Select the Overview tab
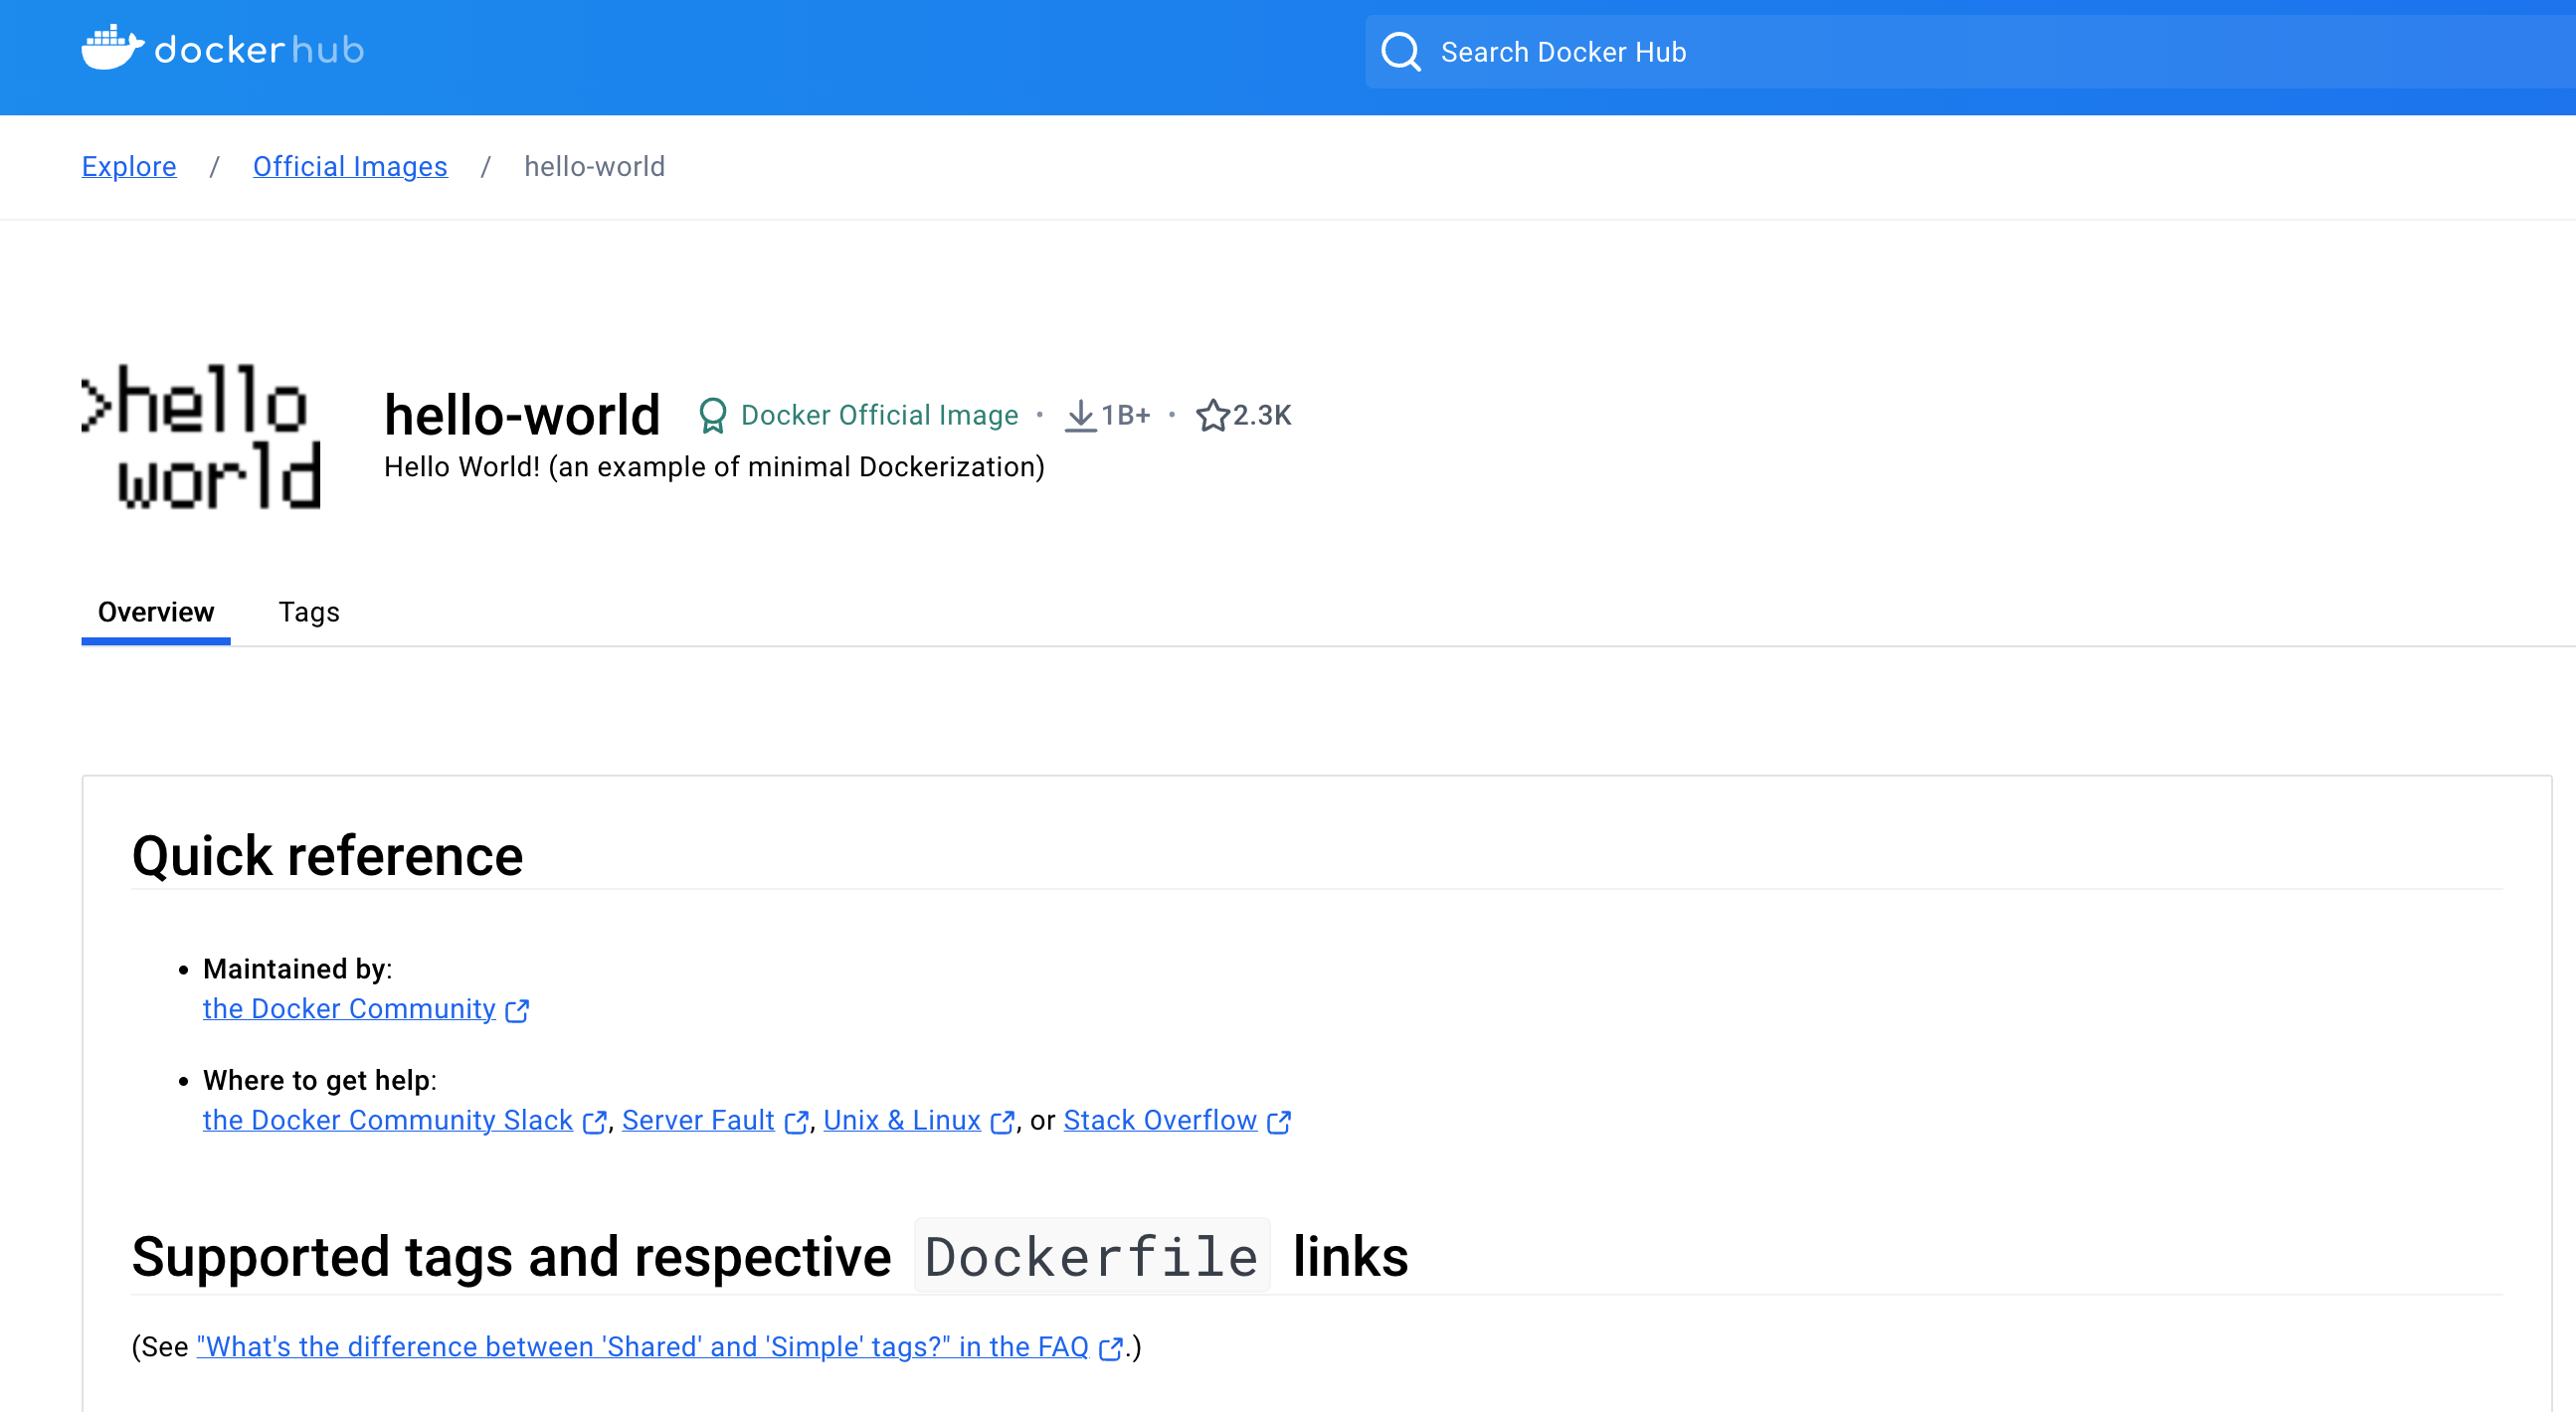This screenshot has width=2576, height=1412. 155,611
